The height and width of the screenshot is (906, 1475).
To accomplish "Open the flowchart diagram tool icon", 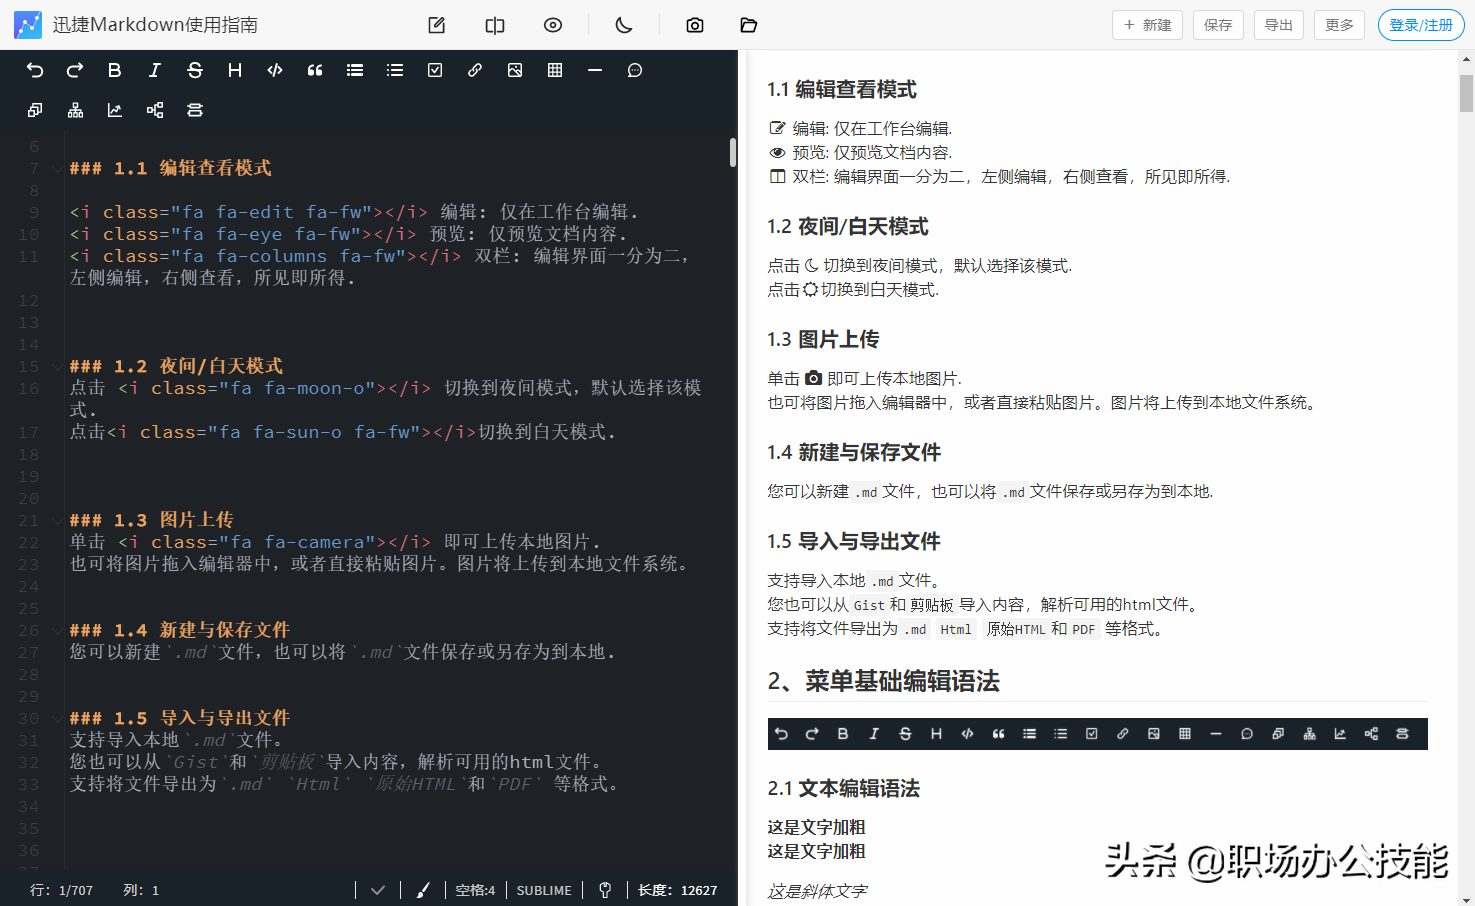I will pyautogui.click(x=75, y=110).
